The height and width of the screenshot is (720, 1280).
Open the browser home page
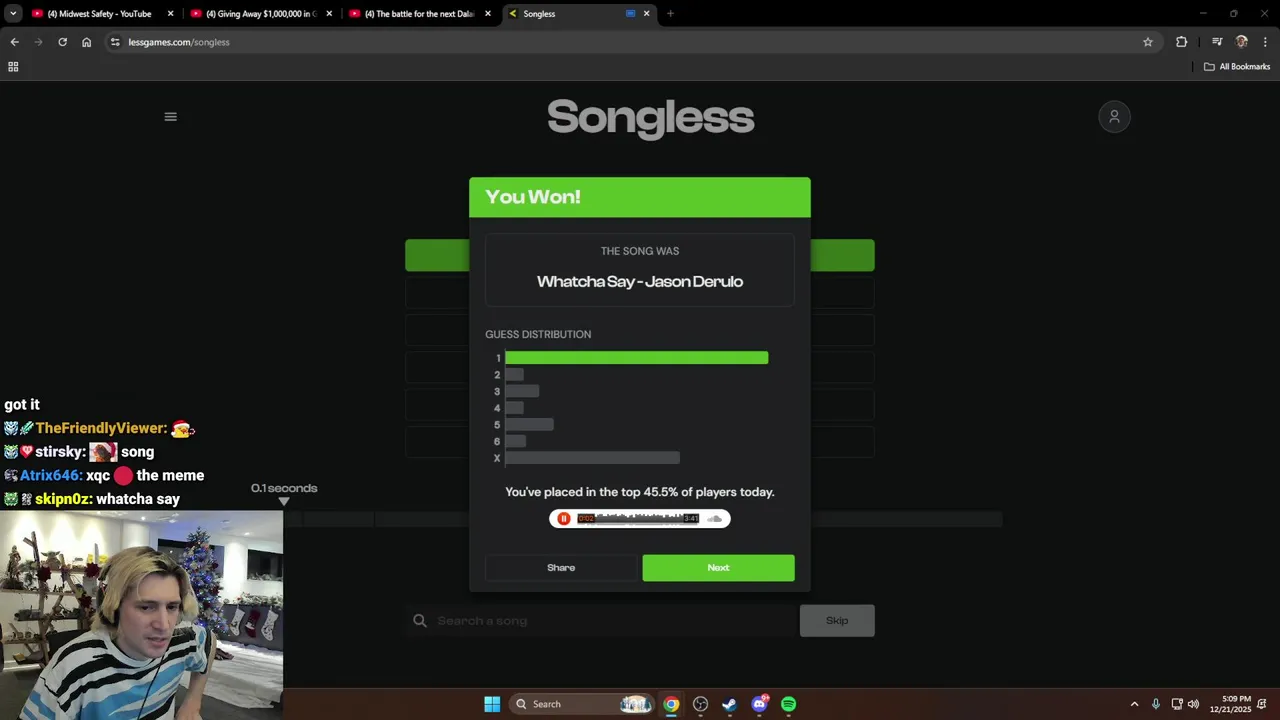pyautogui.click(x=86, y=42)
